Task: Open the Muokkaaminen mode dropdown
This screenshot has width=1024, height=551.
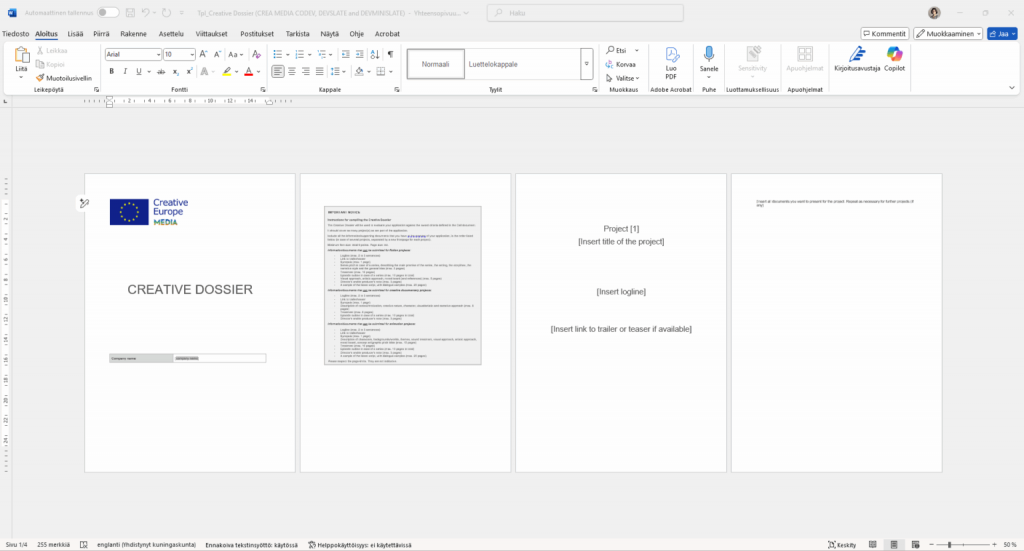Action: (949, 33)
